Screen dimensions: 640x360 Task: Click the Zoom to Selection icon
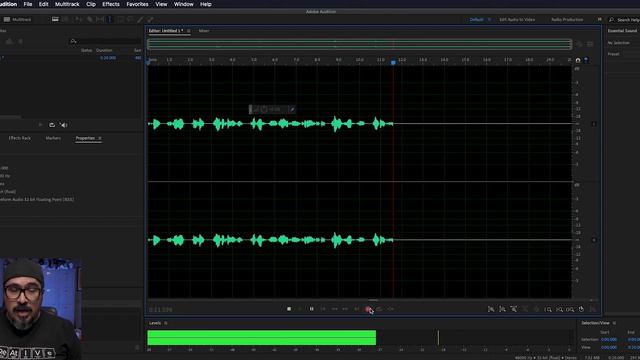tap(570, 309)
